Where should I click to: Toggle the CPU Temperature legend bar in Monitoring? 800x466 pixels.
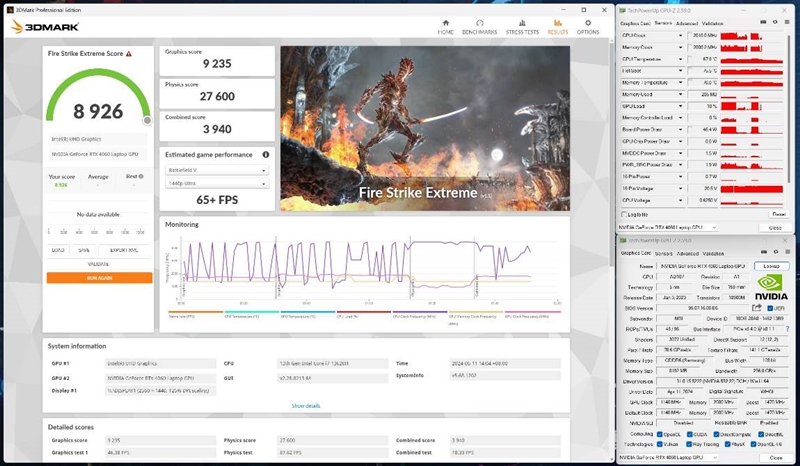point(252,313)
